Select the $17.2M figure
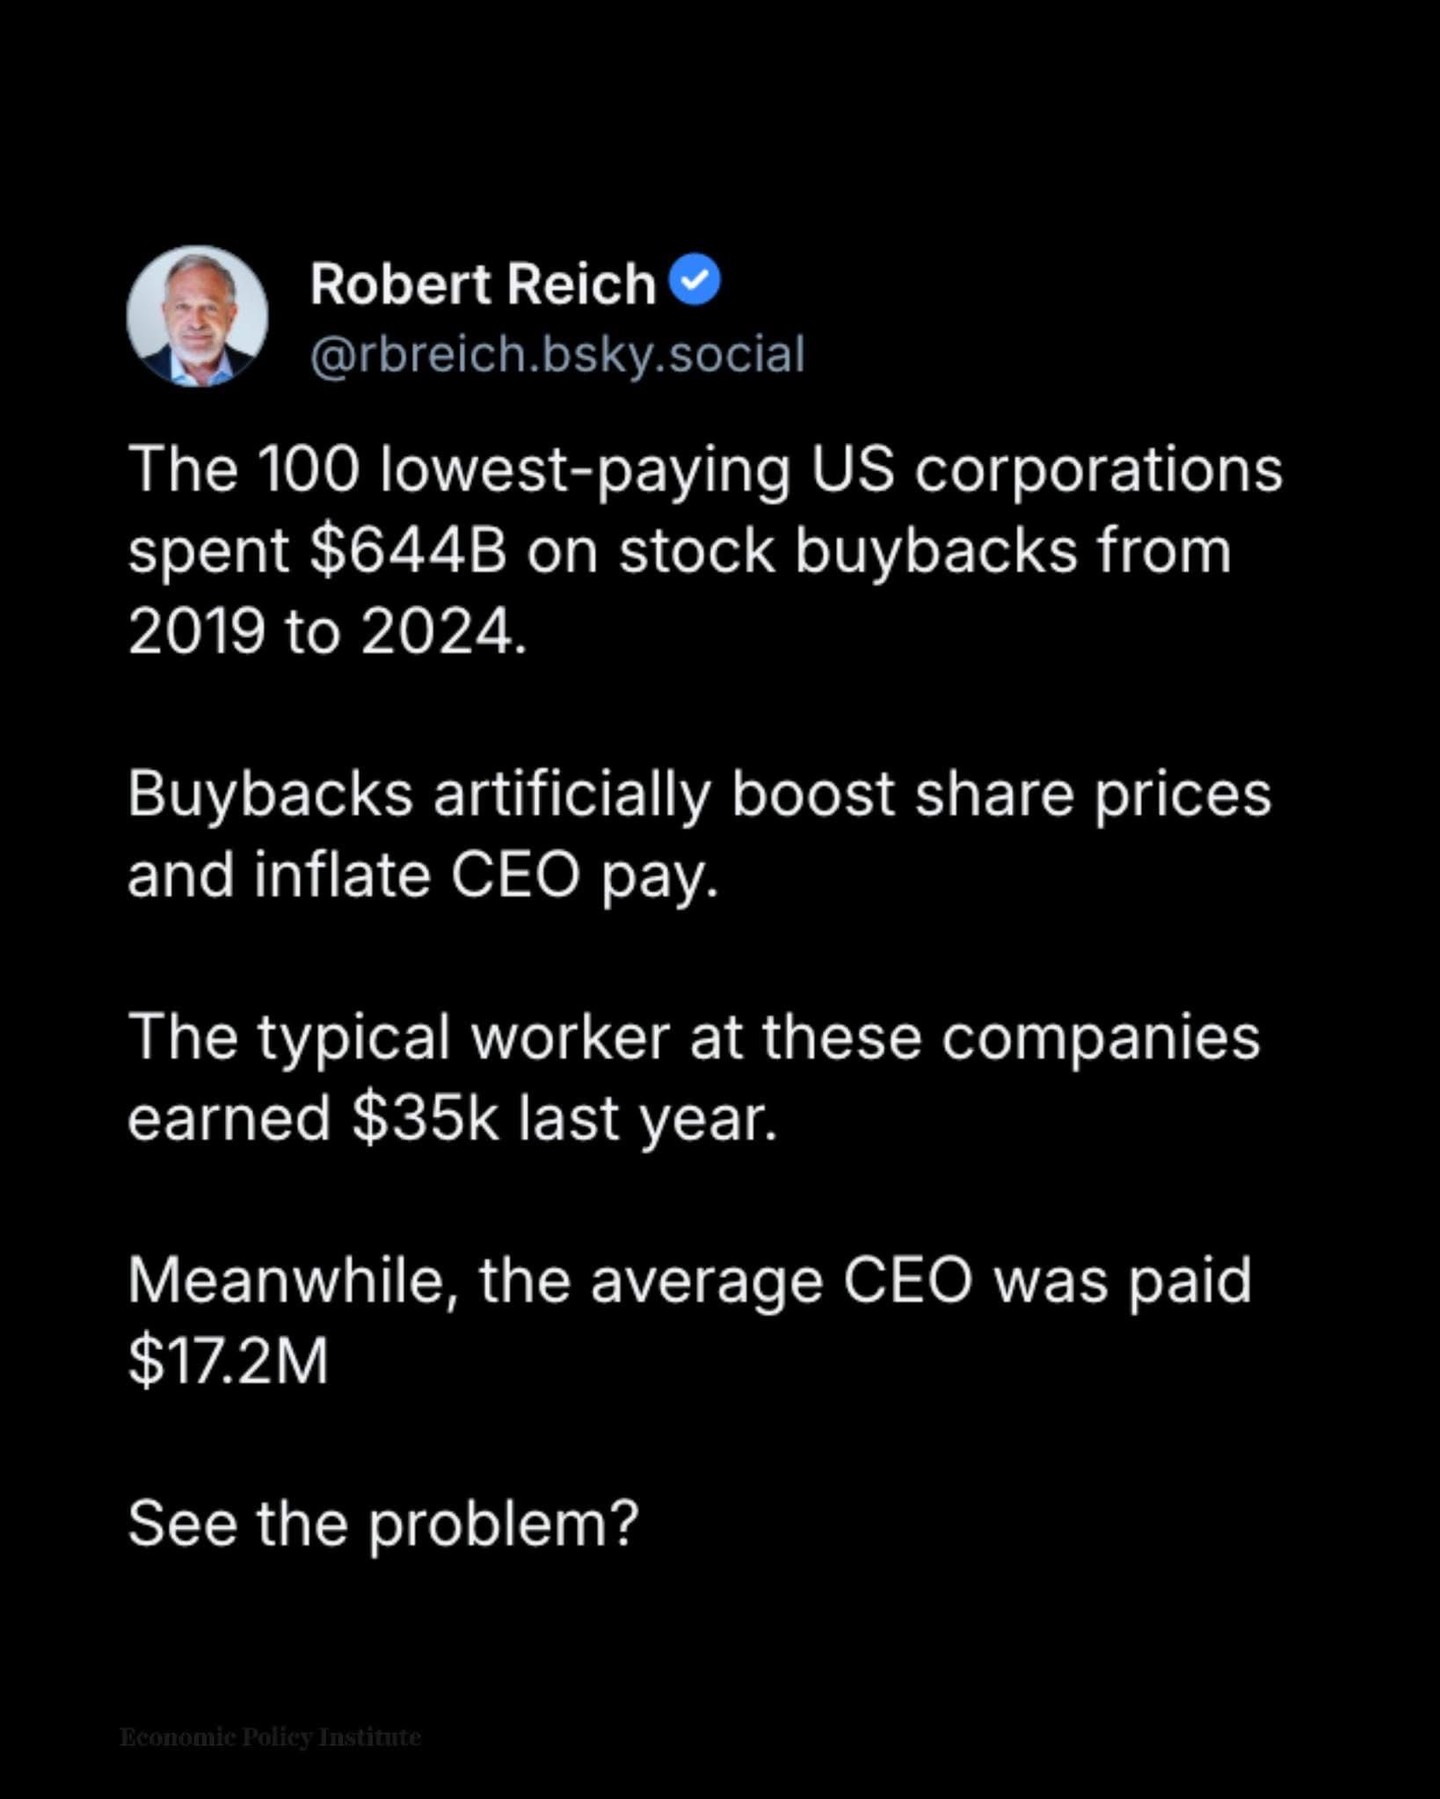 point(228,1361)
